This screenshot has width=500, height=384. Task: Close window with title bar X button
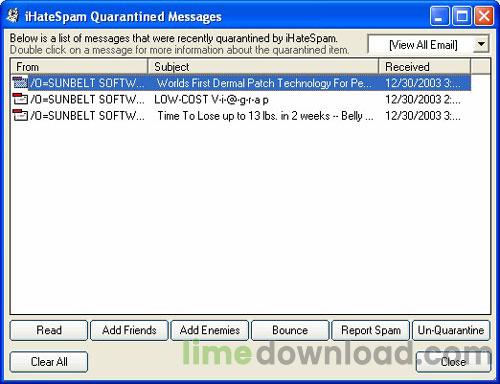484,16
